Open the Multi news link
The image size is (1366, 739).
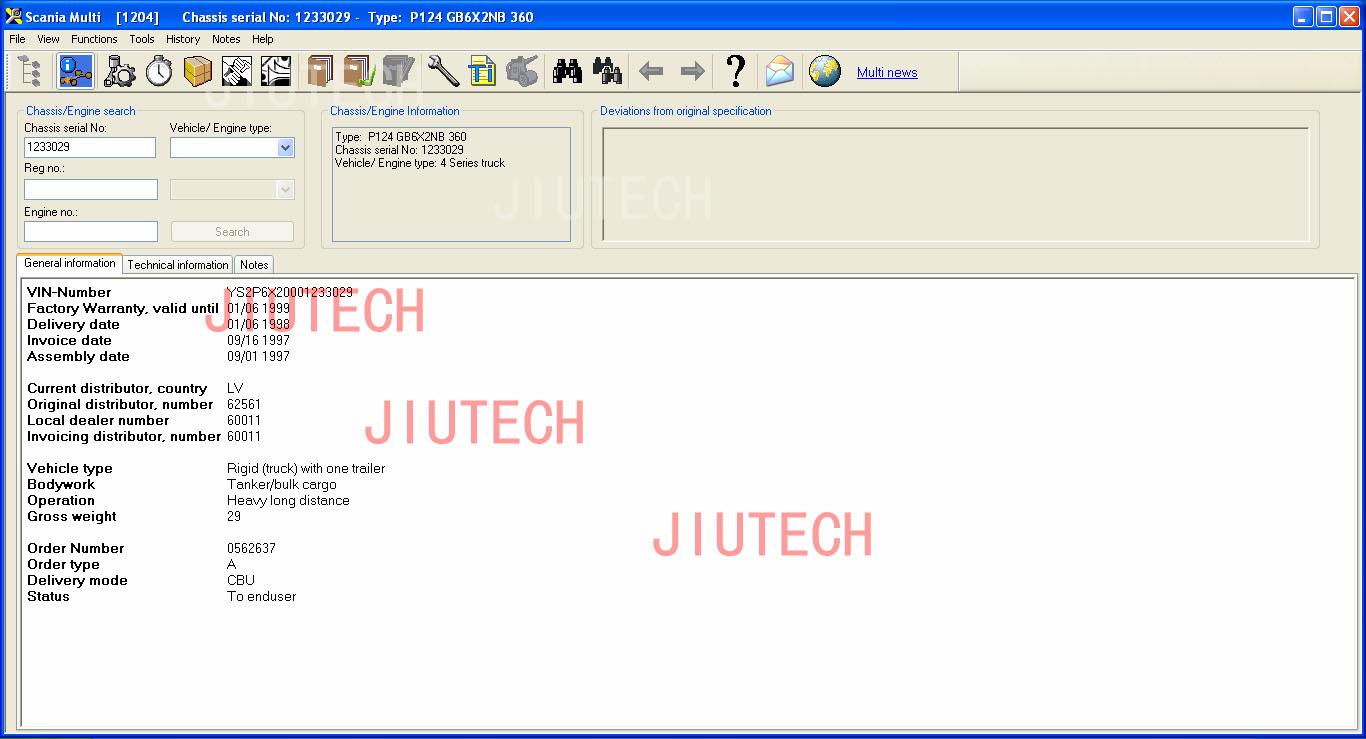pyautogui.click(x=887, y=72)
